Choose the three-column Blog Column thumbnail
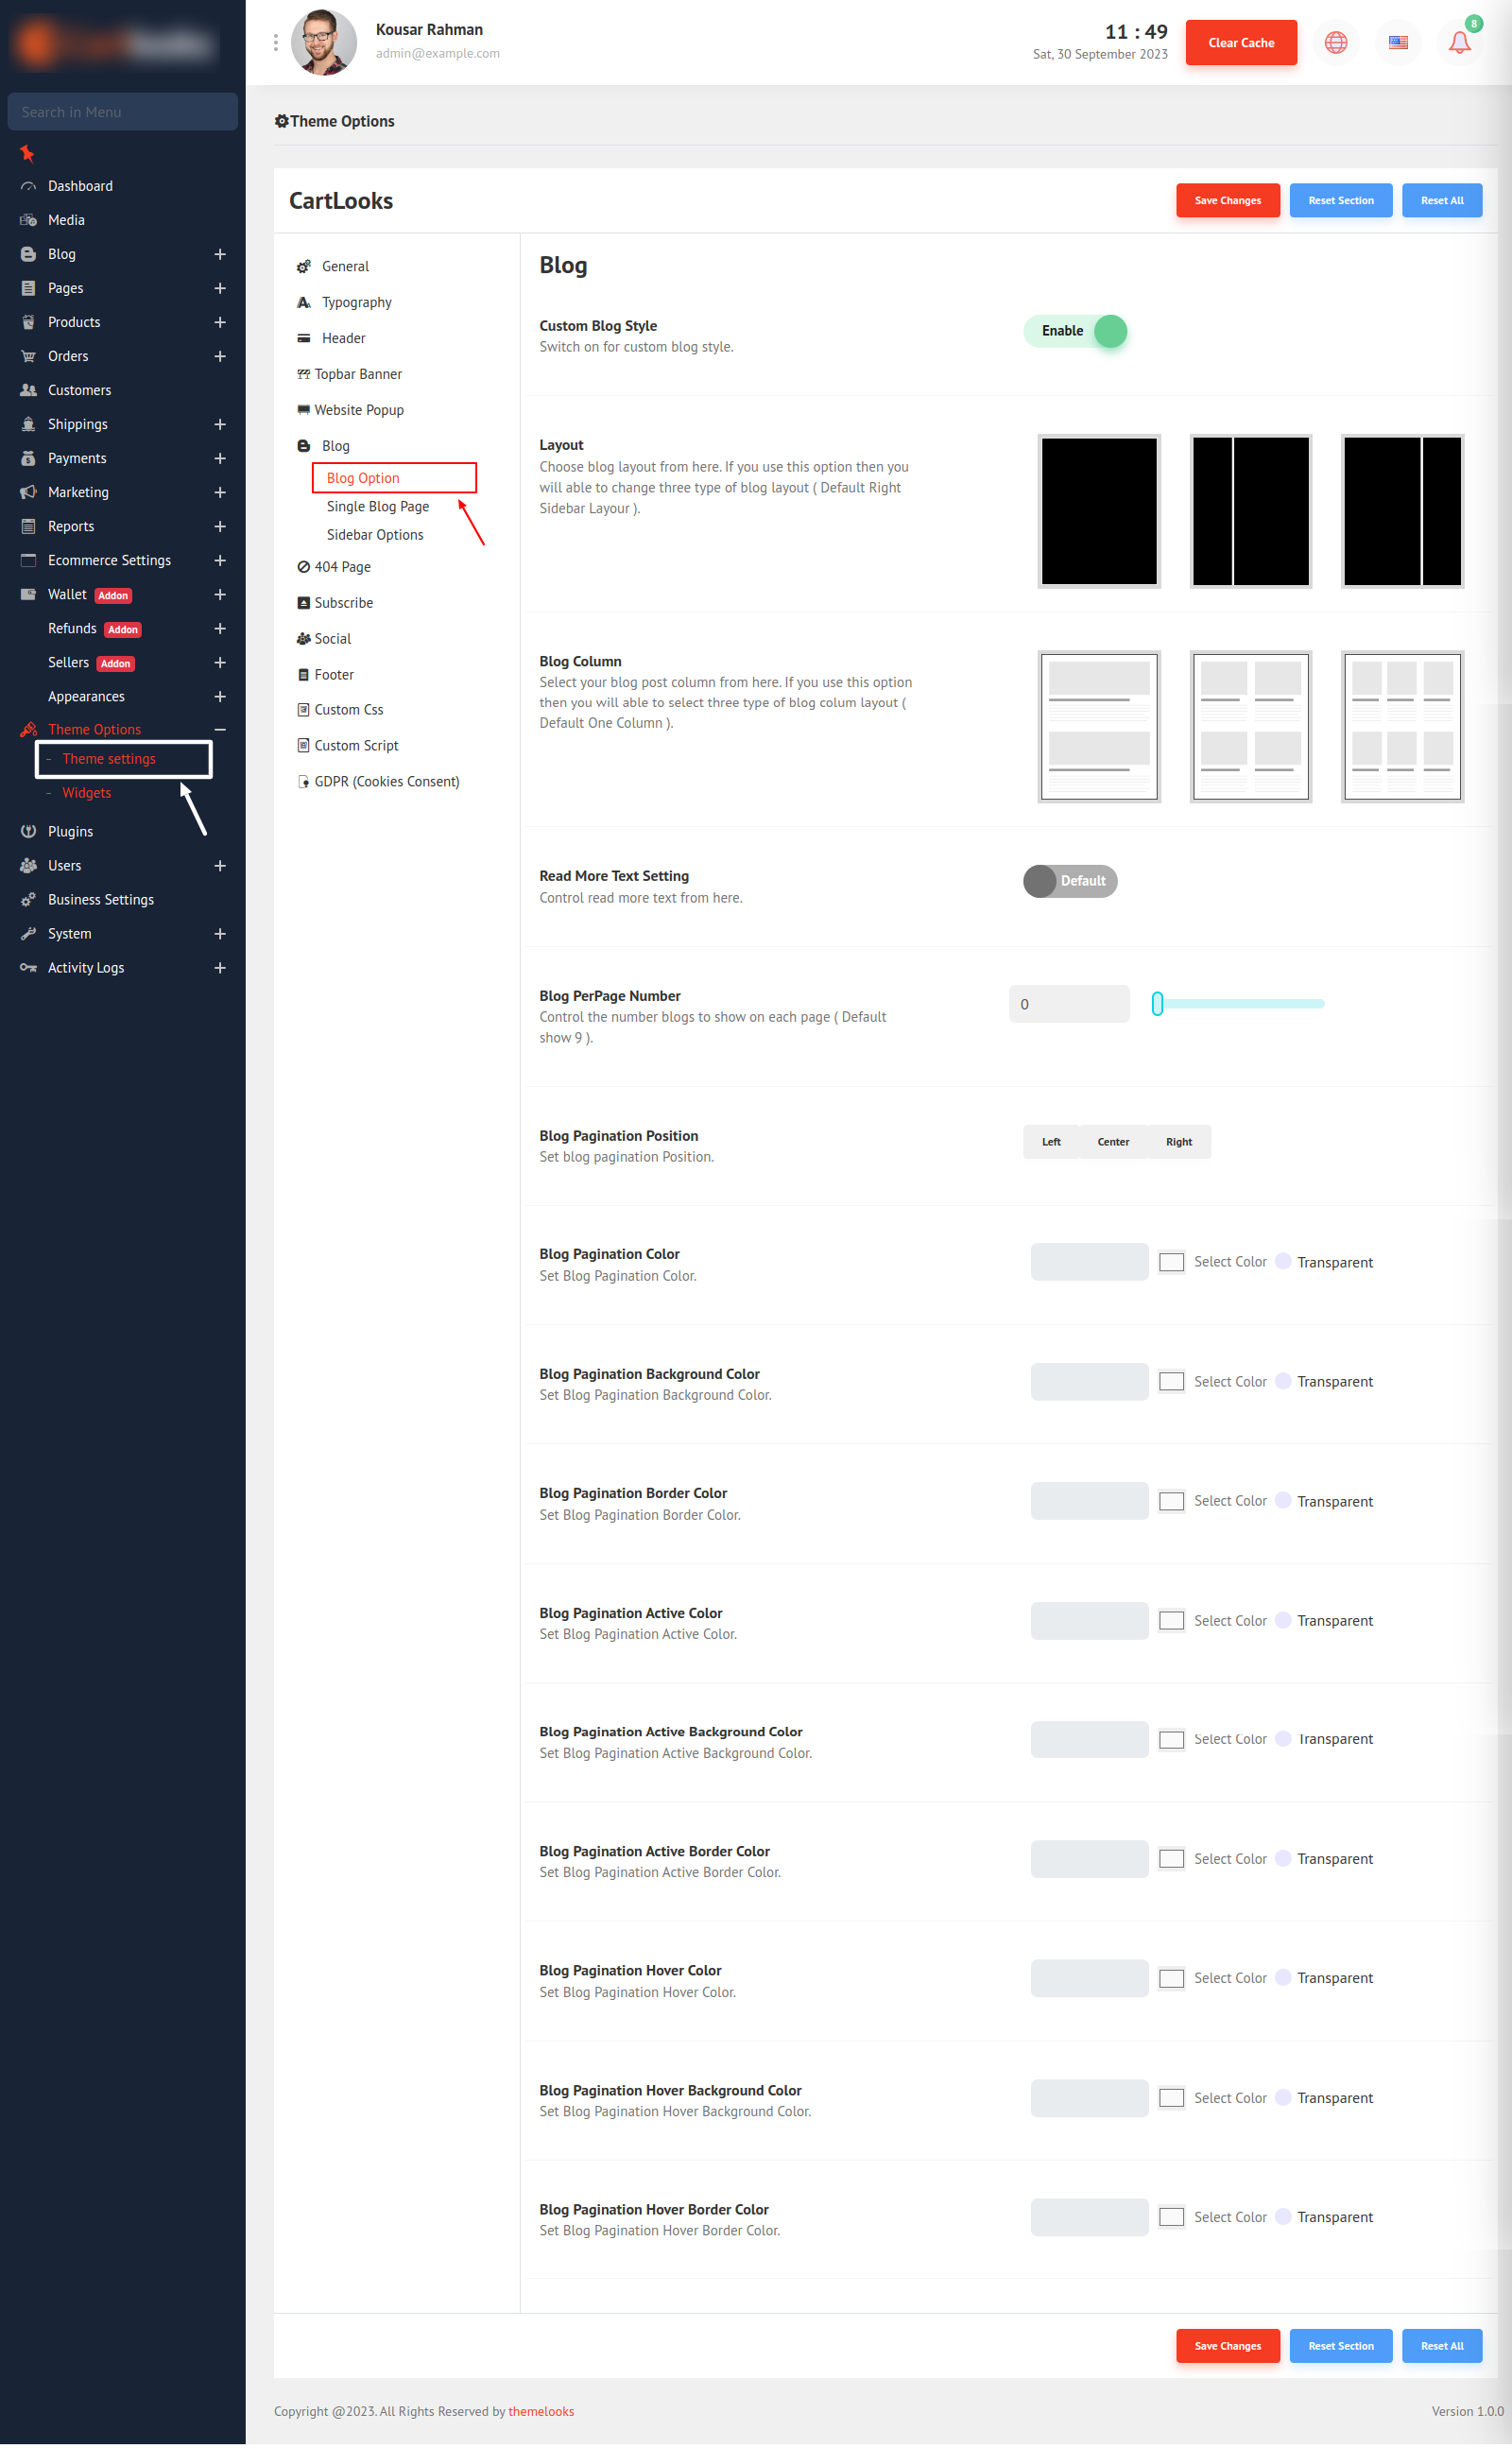The width and height of the screenshot is (1512, 2448). pyautogui.click(x=1401, y=726)
